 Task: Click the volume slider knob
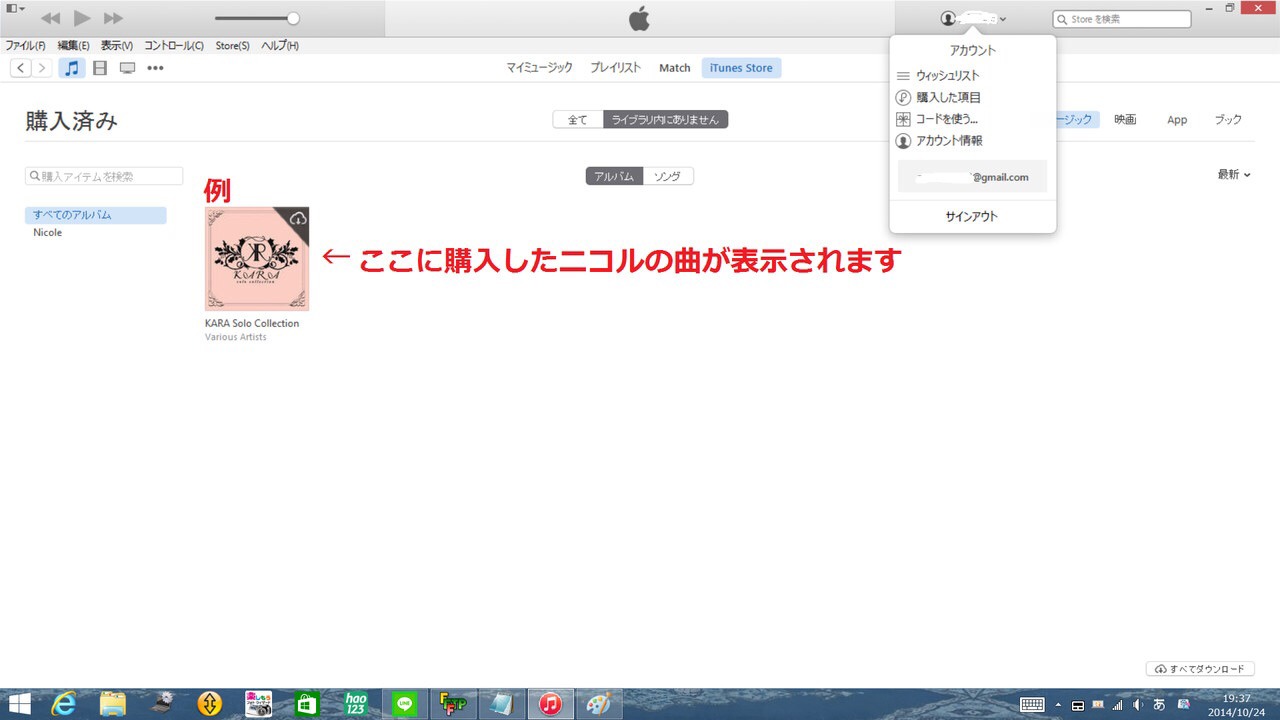(293, 18)
